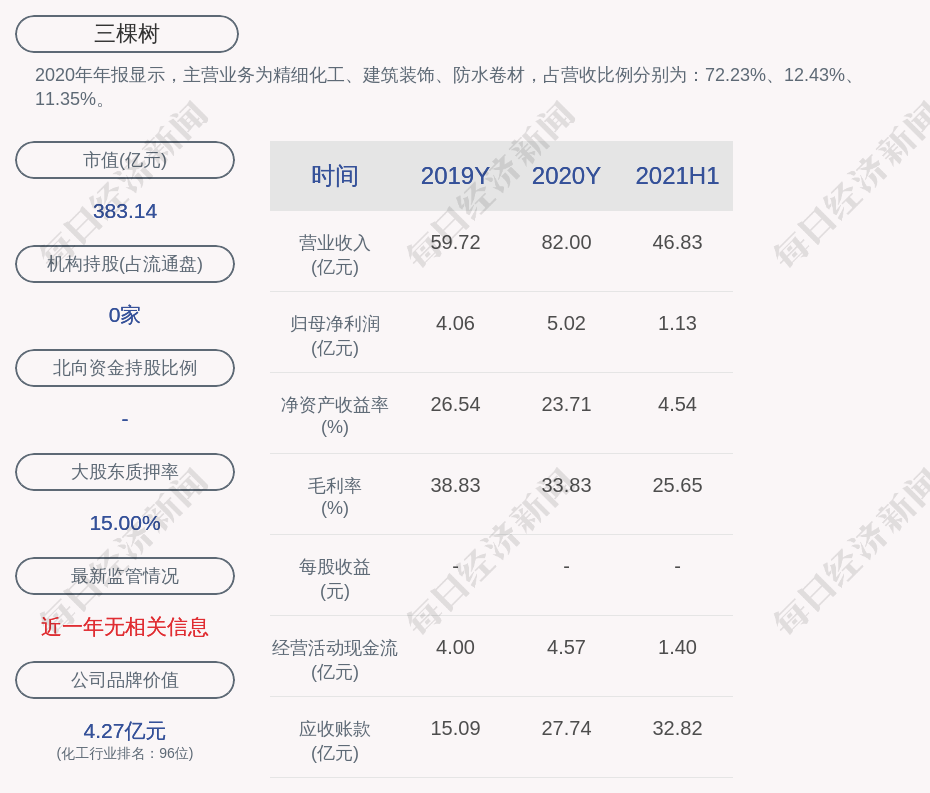Click red text 近一年无相关信息
This screenshot has height=793, width=930.
[125, 627]
